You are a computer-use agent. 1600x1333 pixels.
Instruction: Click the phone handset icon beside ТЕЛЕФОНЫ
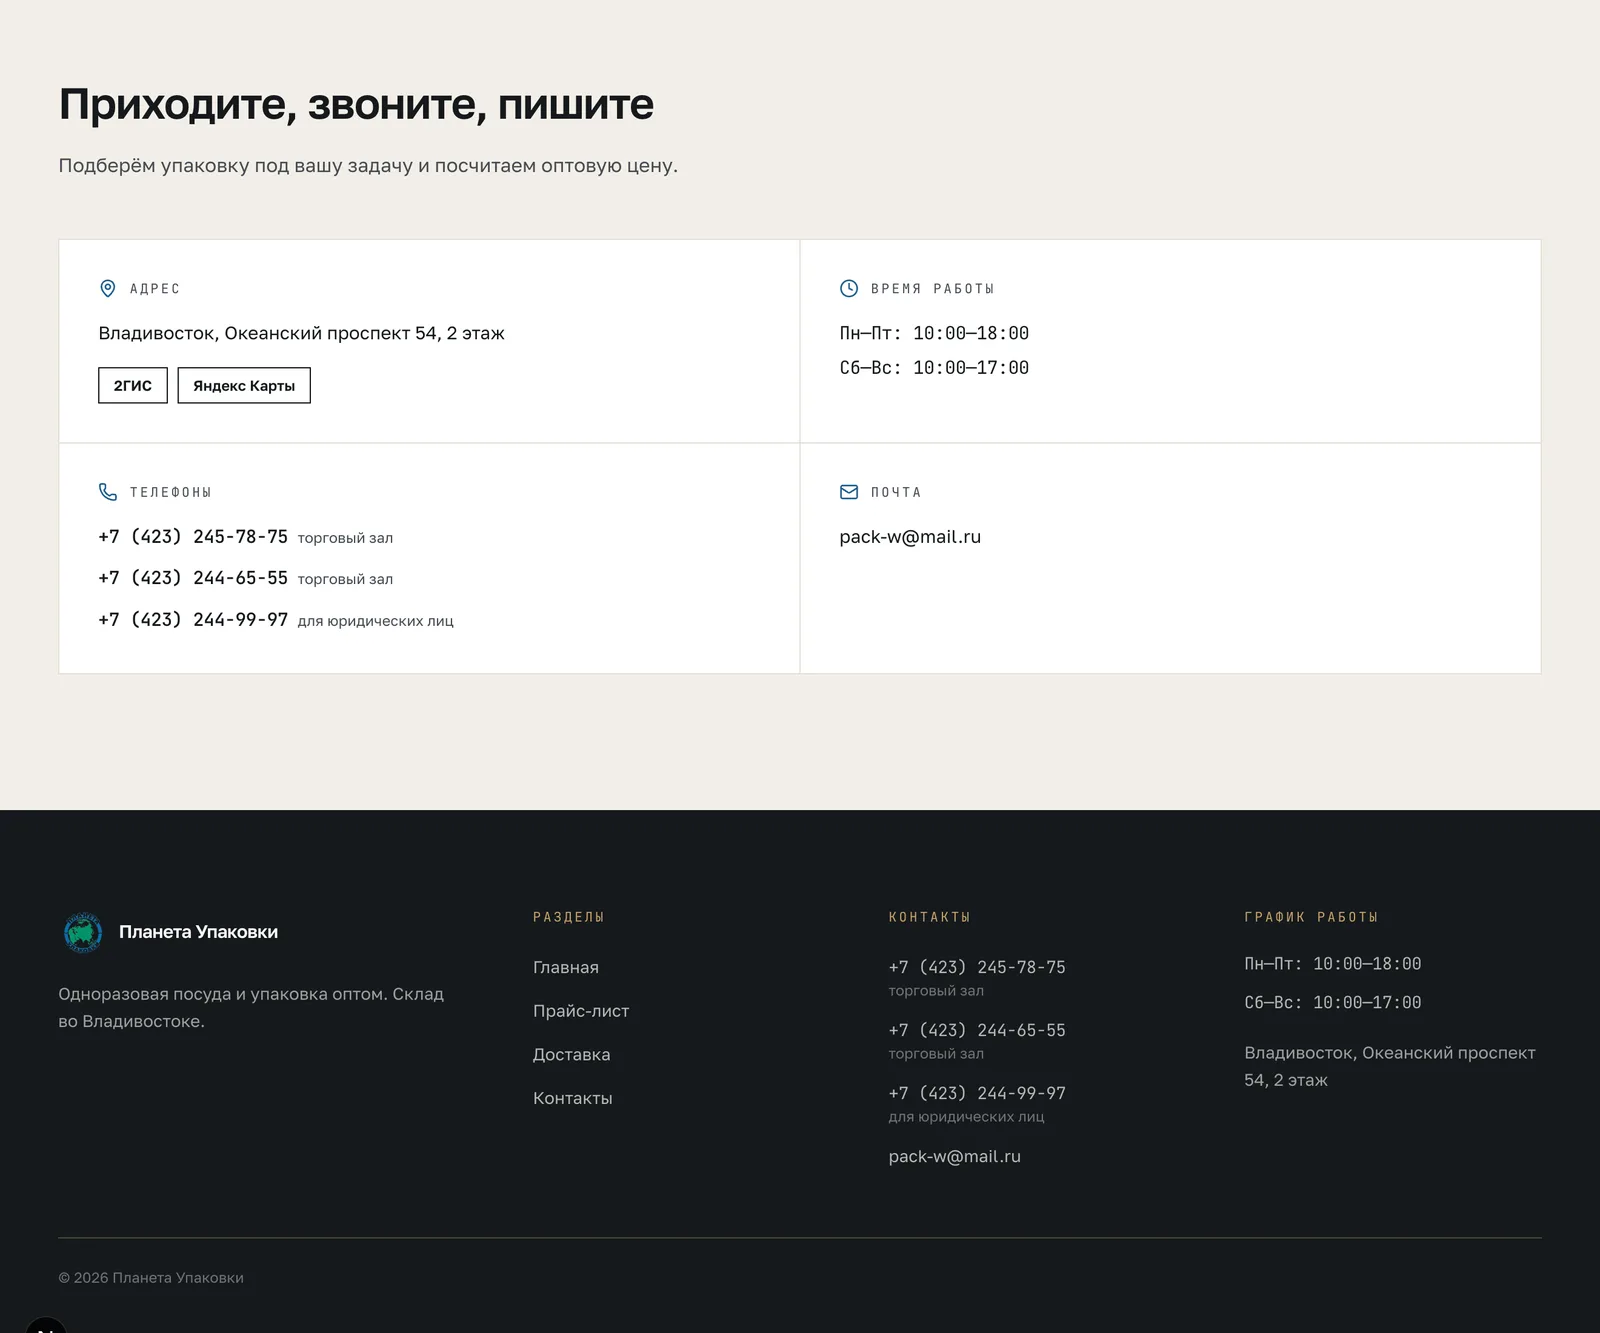(x=108, y=492)
